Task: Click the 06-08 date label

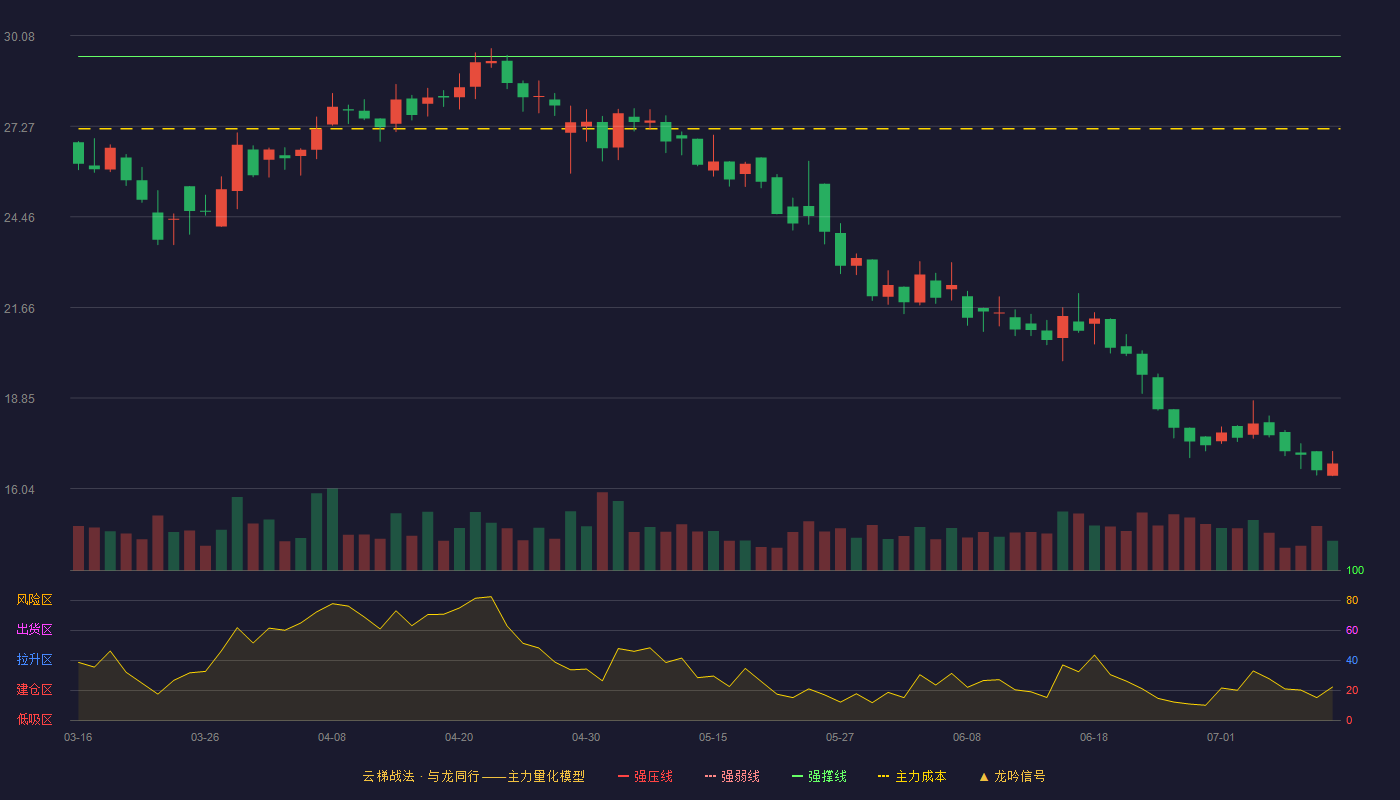Action: coord(967,737)
